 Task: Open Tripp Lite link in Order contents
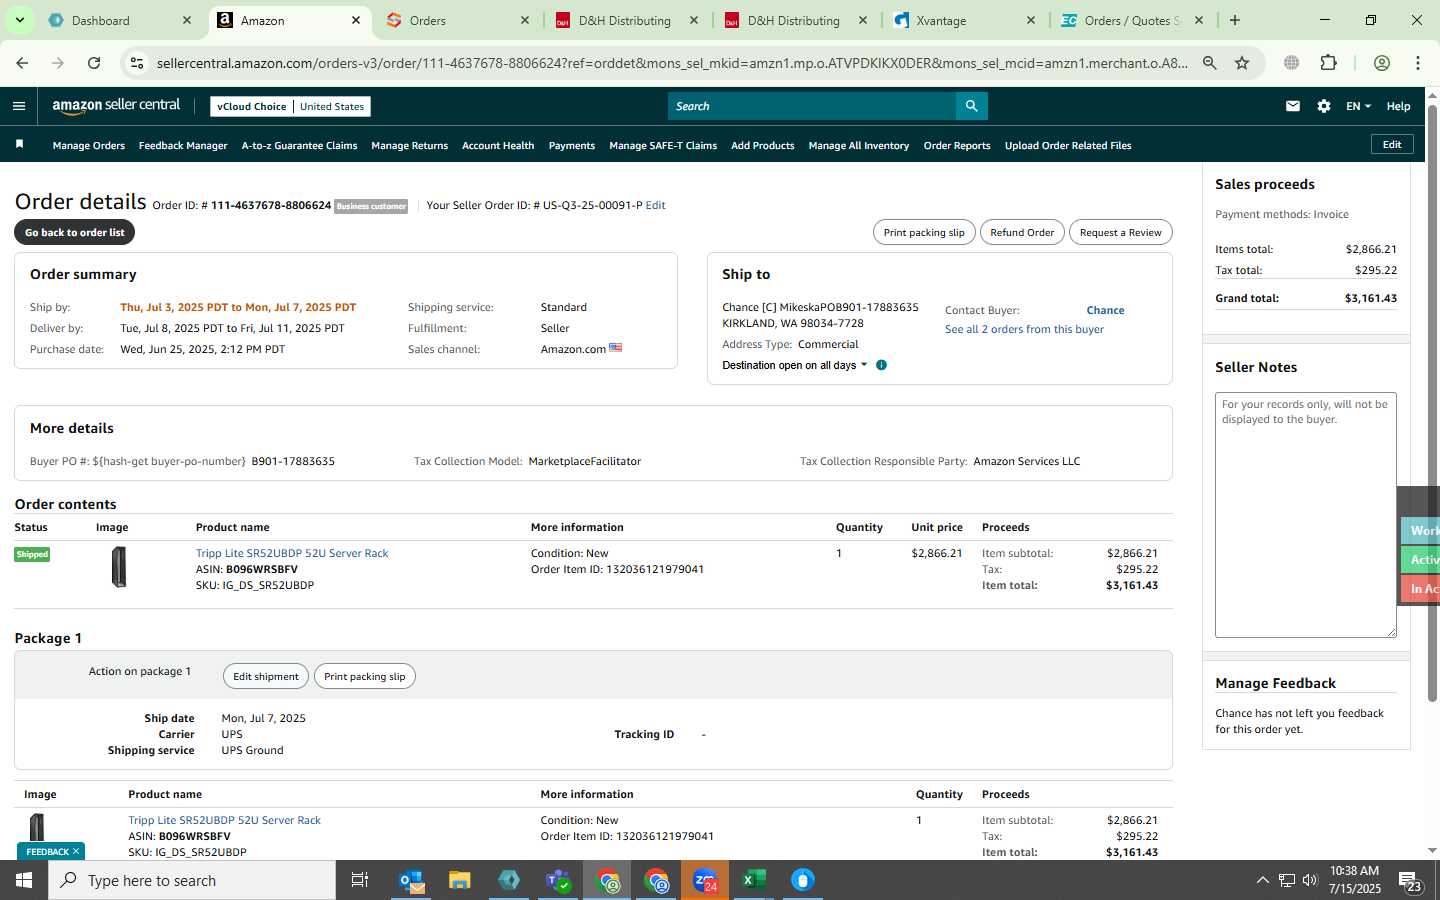point(292,553)
